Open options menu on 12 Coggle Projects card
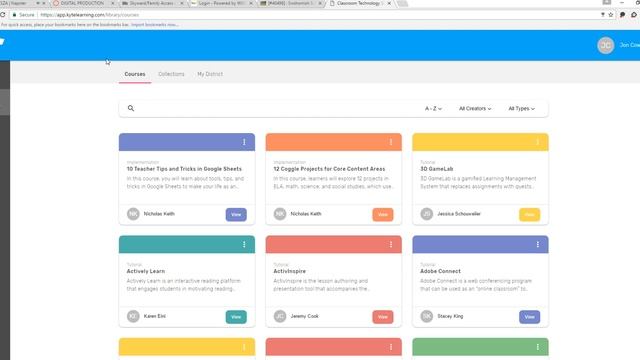The image size is (640, 360). 391,142
